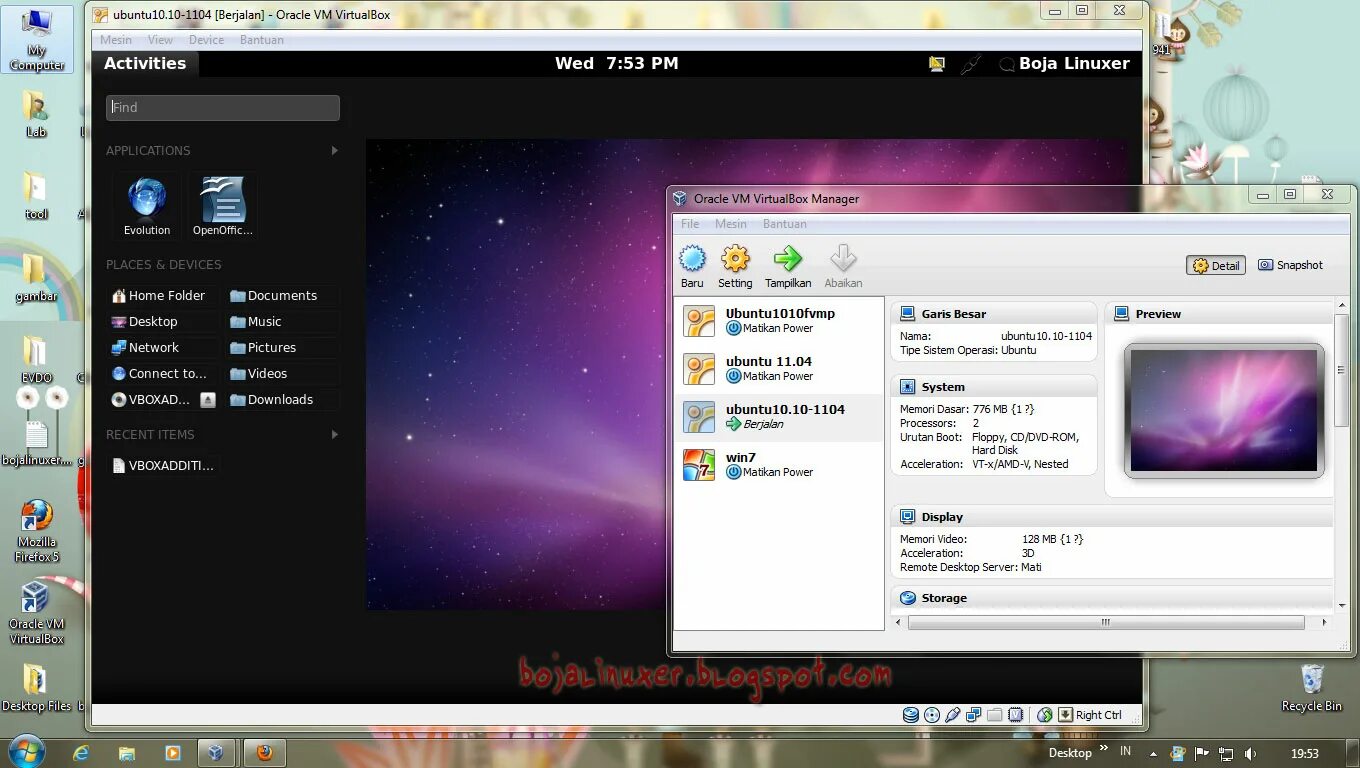Open Network place

pos(146,348)
